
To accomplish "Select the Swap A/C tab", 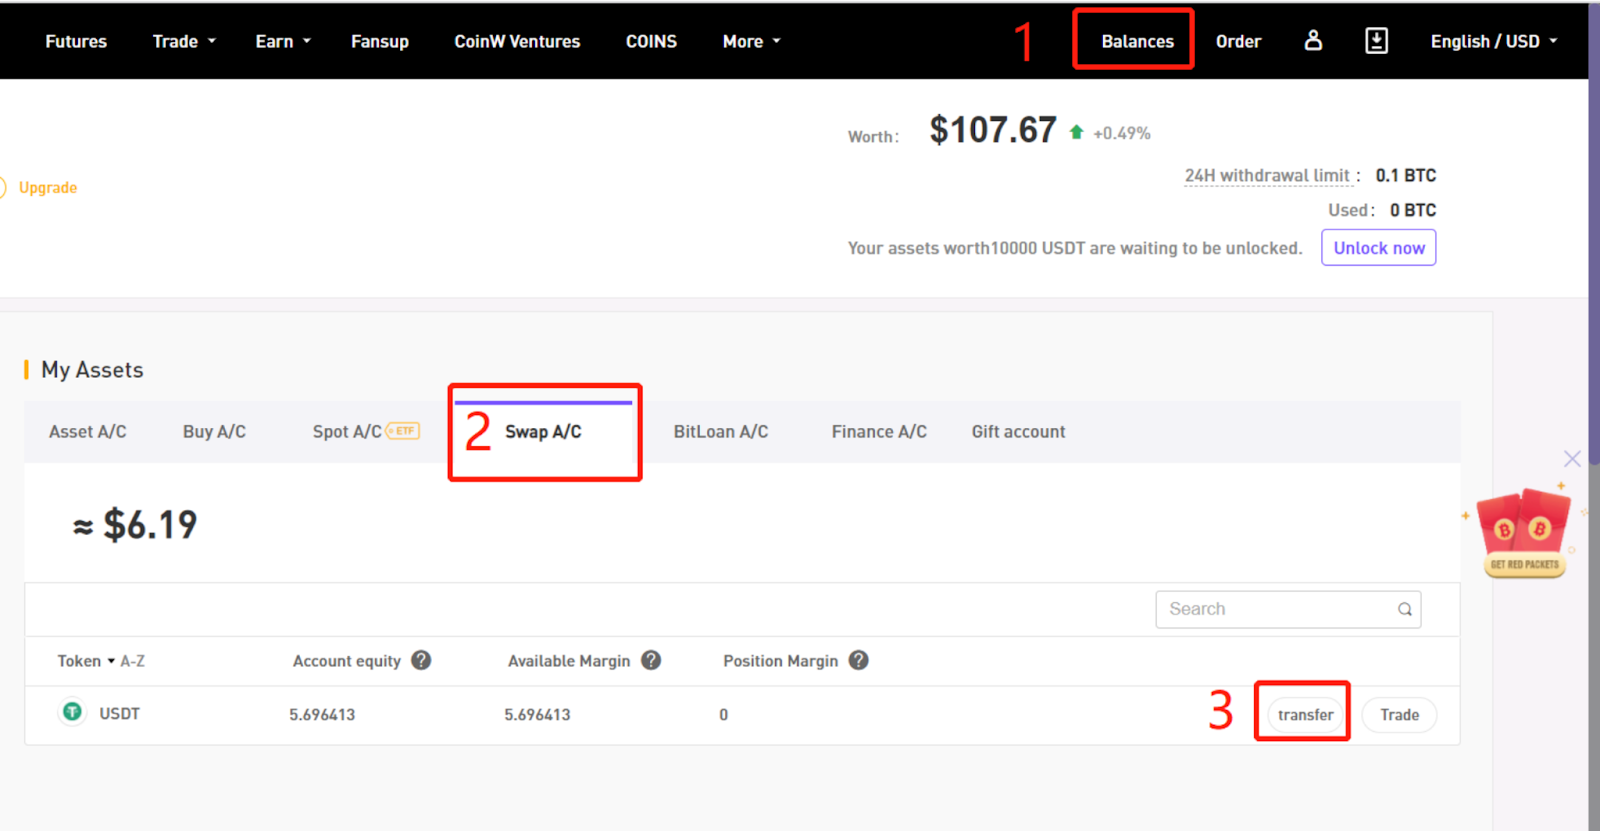I will [x=543, y=432].
